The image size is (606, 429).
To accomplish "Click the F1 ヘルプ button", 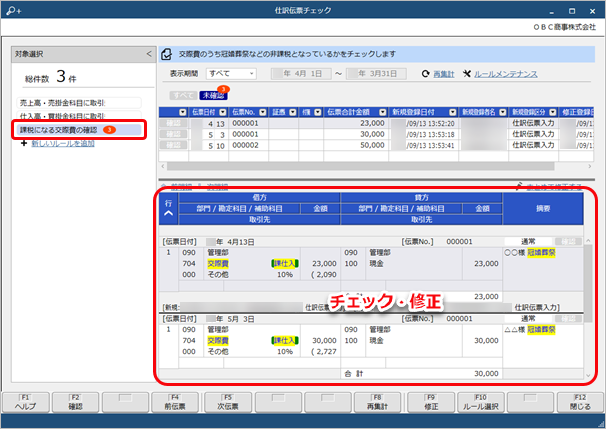I will click(x=26, y=402).
